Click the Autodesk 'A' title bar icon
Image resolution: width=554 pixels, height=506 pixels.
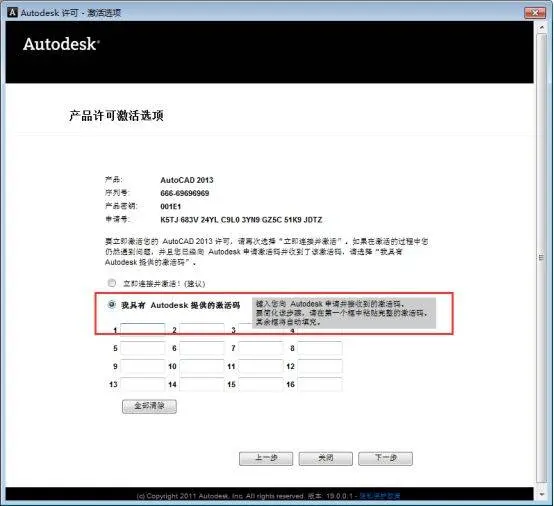(12, 12)
